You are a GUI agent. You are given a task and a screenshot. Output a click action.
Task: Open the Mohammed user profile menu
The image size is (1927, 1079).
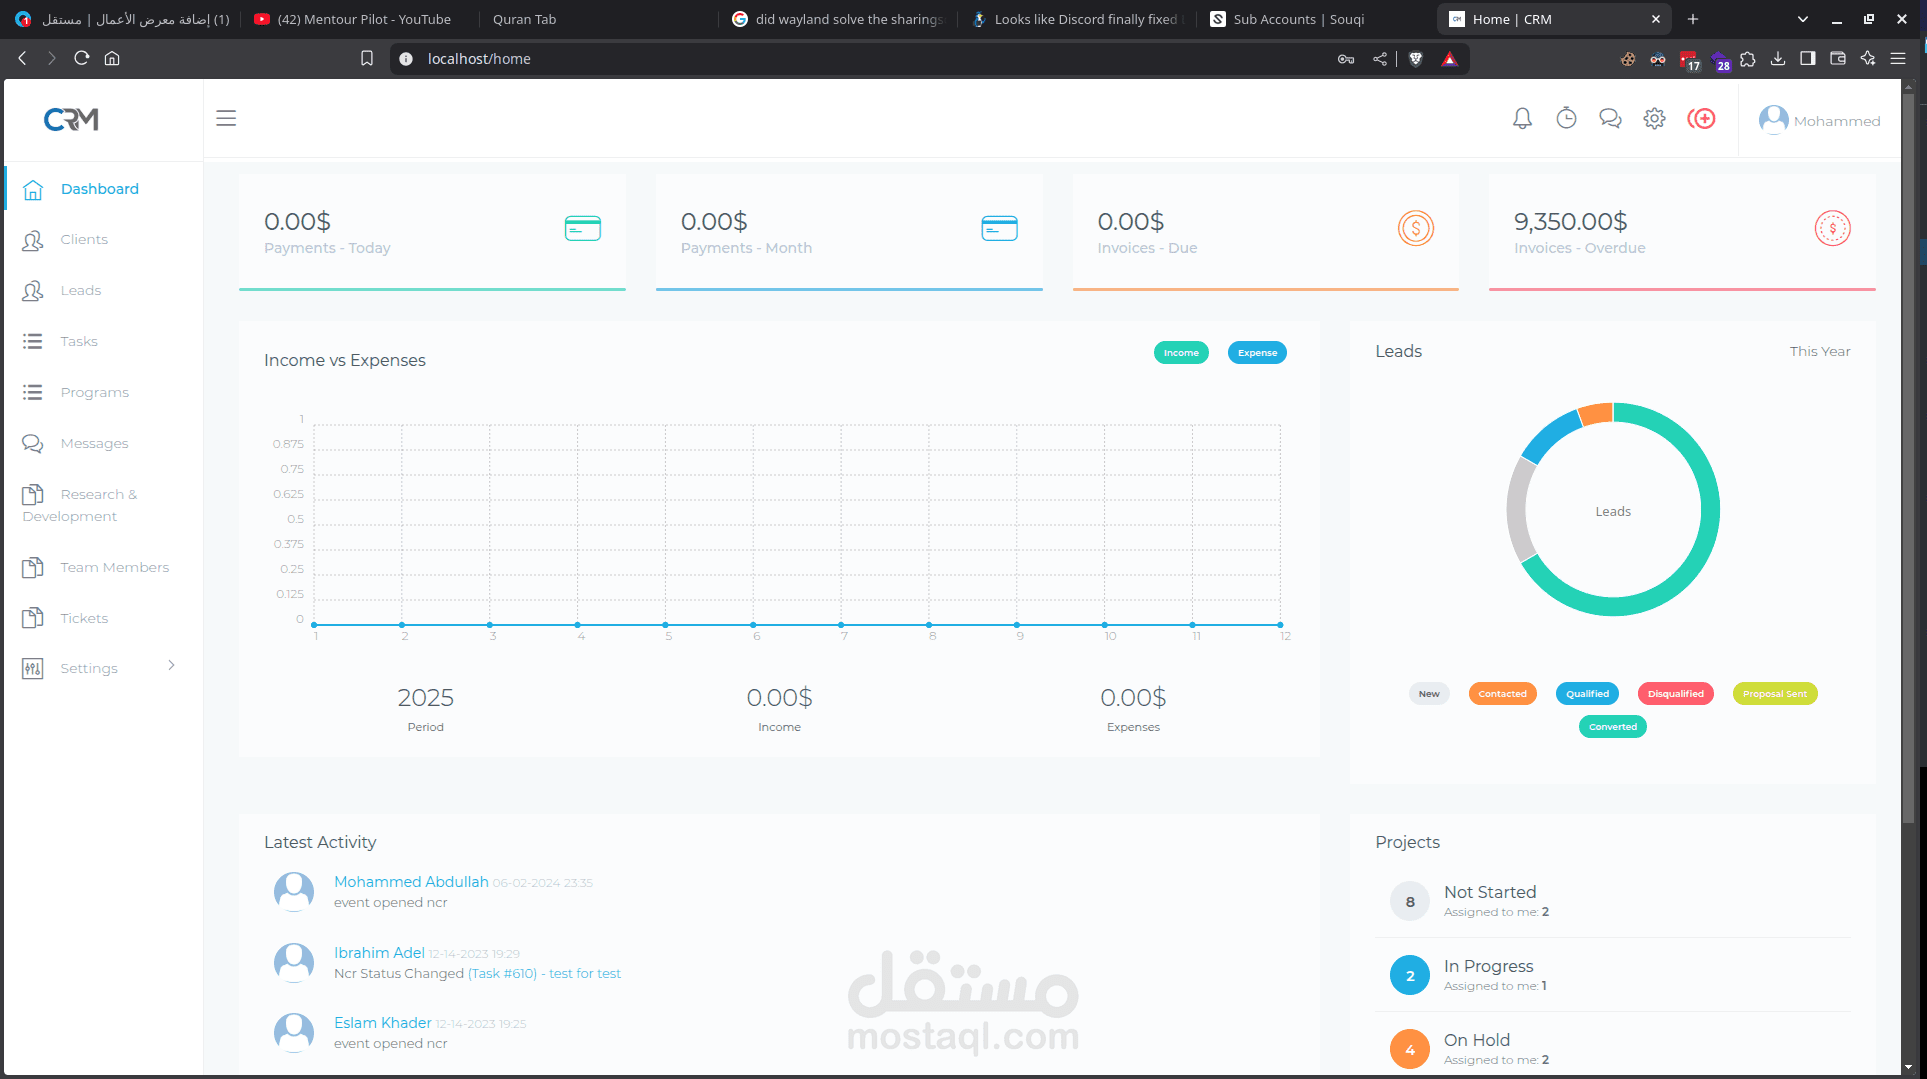point(1820,120)
